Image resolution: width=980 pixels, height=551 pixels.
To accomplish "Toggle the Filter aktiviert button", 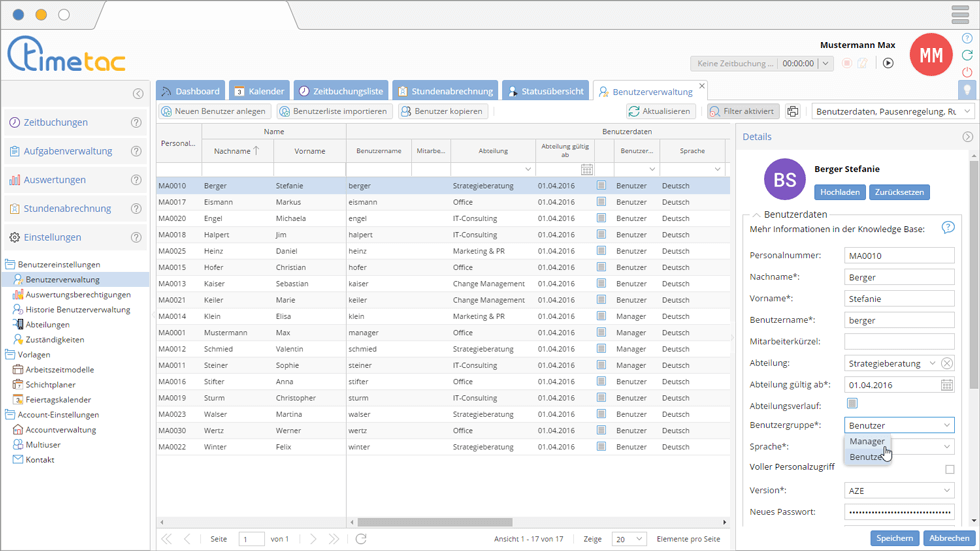I will pos(743,111).
